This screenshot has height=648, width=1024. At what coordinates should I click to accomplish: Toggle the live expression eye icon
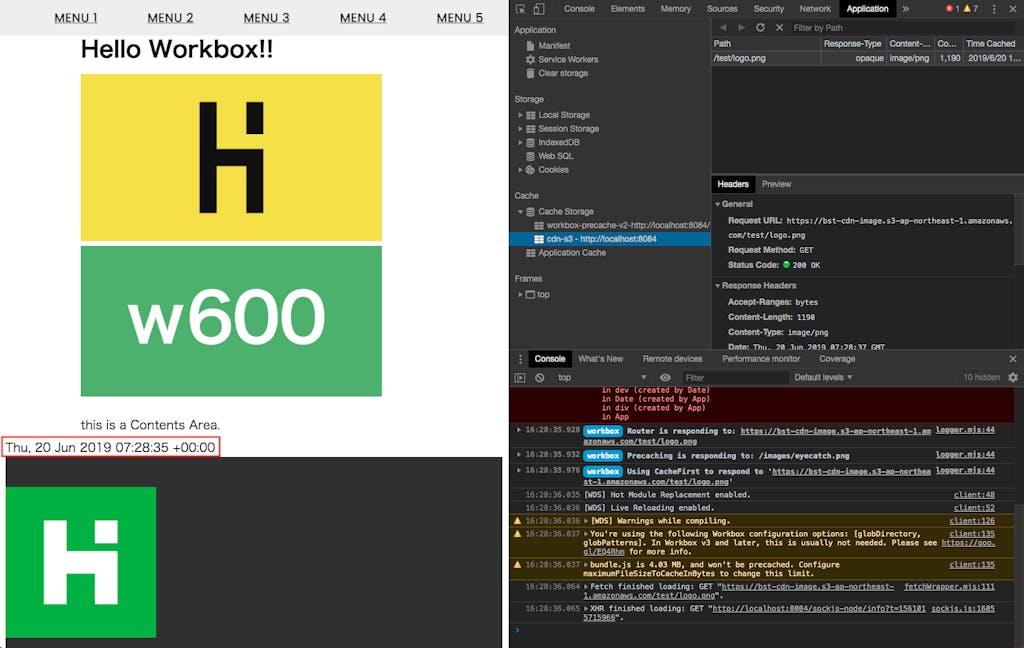pos(665,378)
